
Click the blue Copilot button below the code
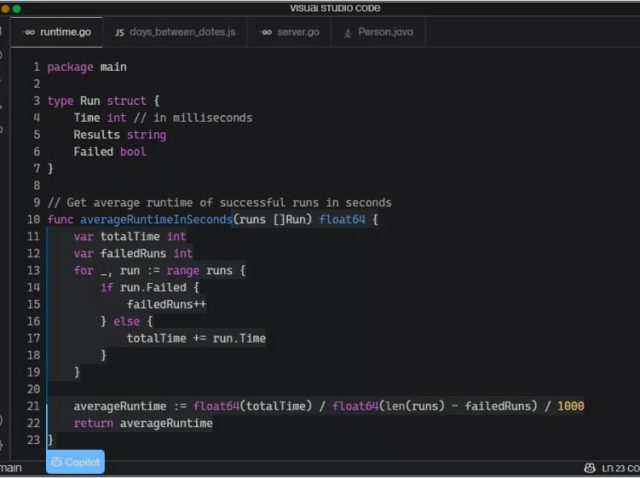tap(75, 462)
